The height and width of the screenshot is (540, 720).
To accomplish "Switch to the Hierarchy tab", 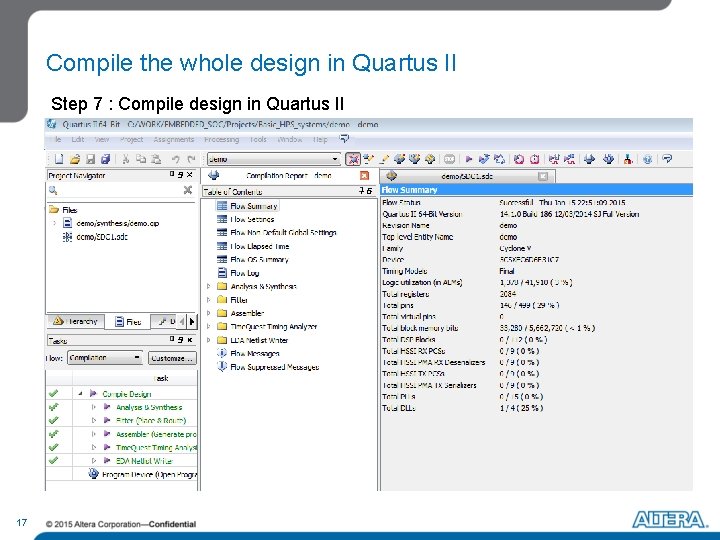I will (76, 321).
